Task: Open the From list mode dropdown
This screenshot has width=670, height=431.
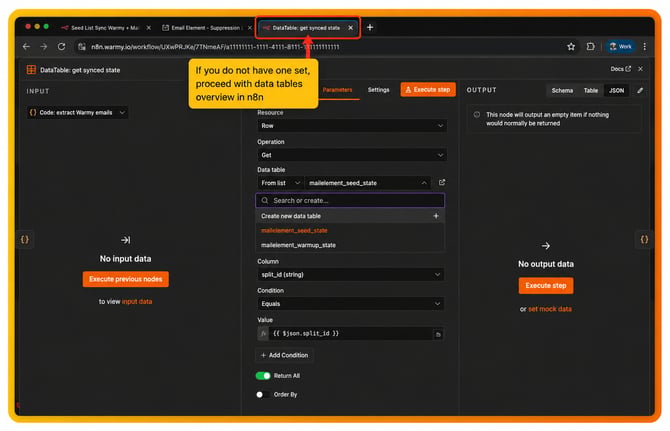Action: (280, 183)
